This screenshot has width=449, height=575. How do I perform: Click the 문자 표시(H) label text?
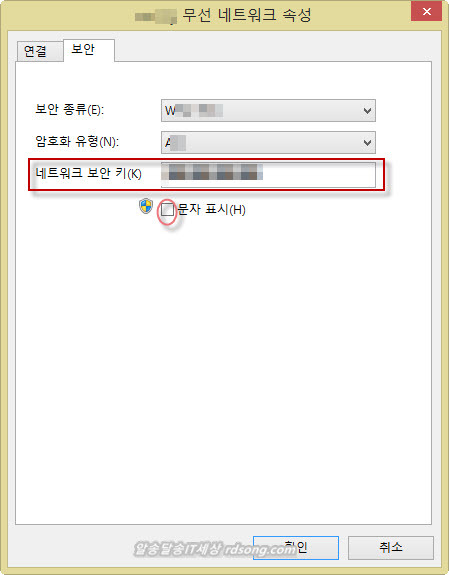tap(212, 209)
